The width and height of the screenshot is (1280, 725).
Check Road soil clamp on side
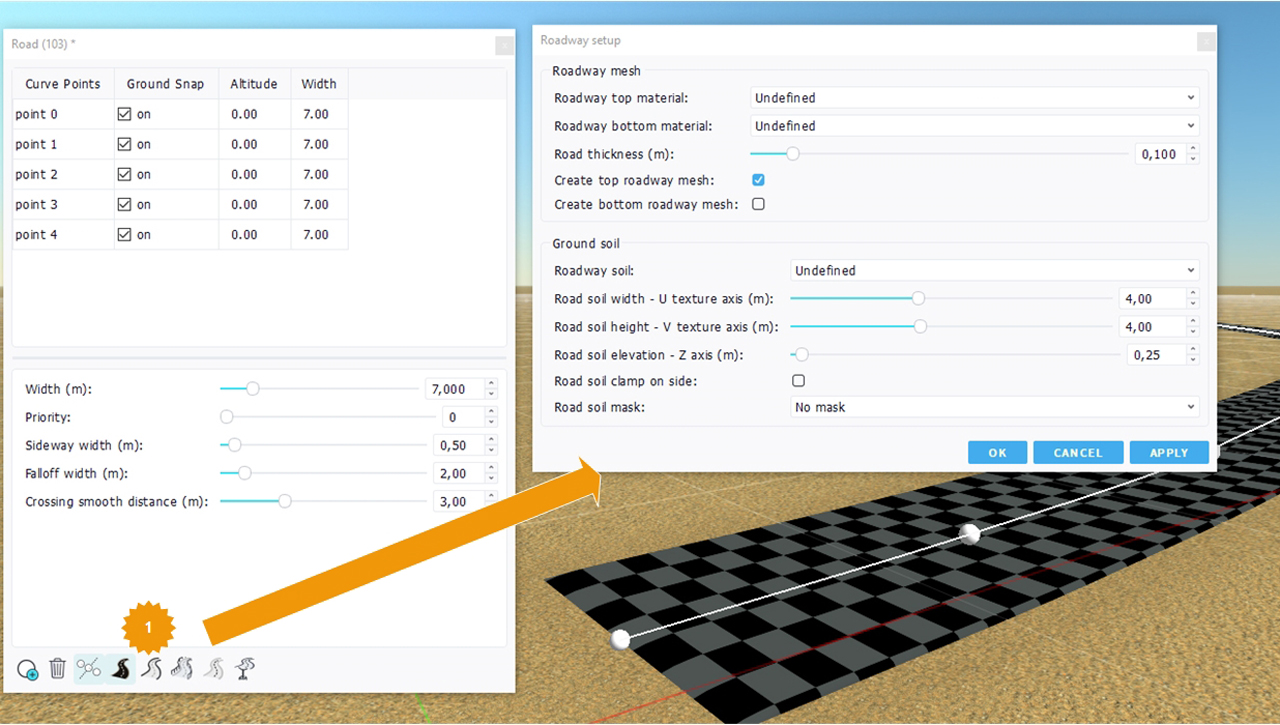click(798, 381)
